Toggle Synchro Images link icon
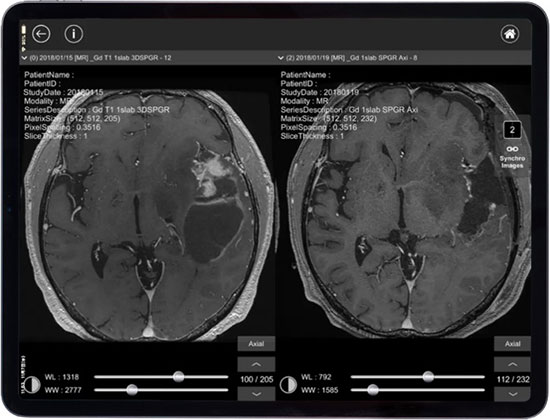 click(x=512, y=149)
